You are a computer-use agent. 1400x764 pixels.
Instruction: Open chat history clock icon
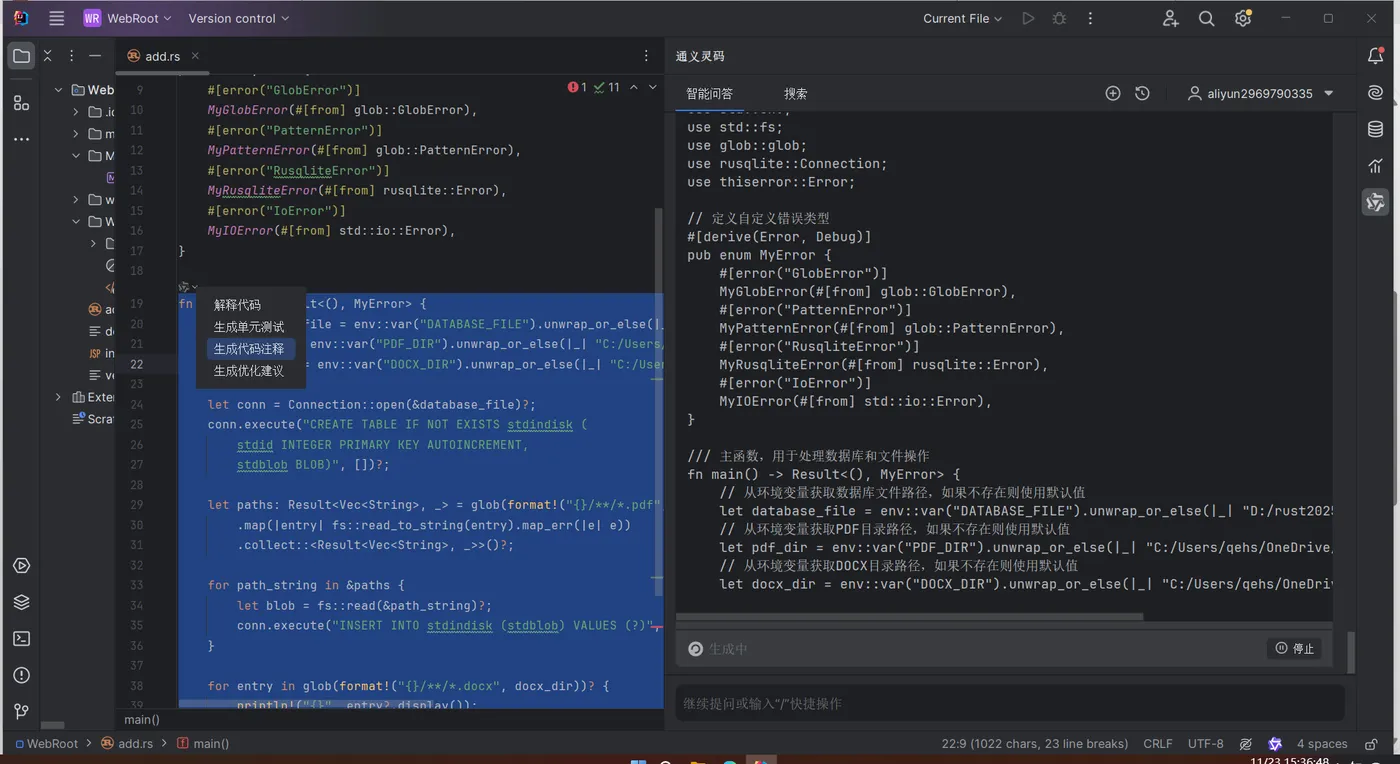click(x=1142, y=93)
